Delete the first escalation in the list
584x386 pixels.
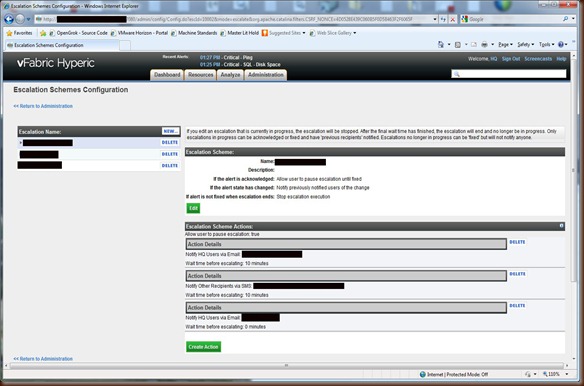(x=169, y=142)
